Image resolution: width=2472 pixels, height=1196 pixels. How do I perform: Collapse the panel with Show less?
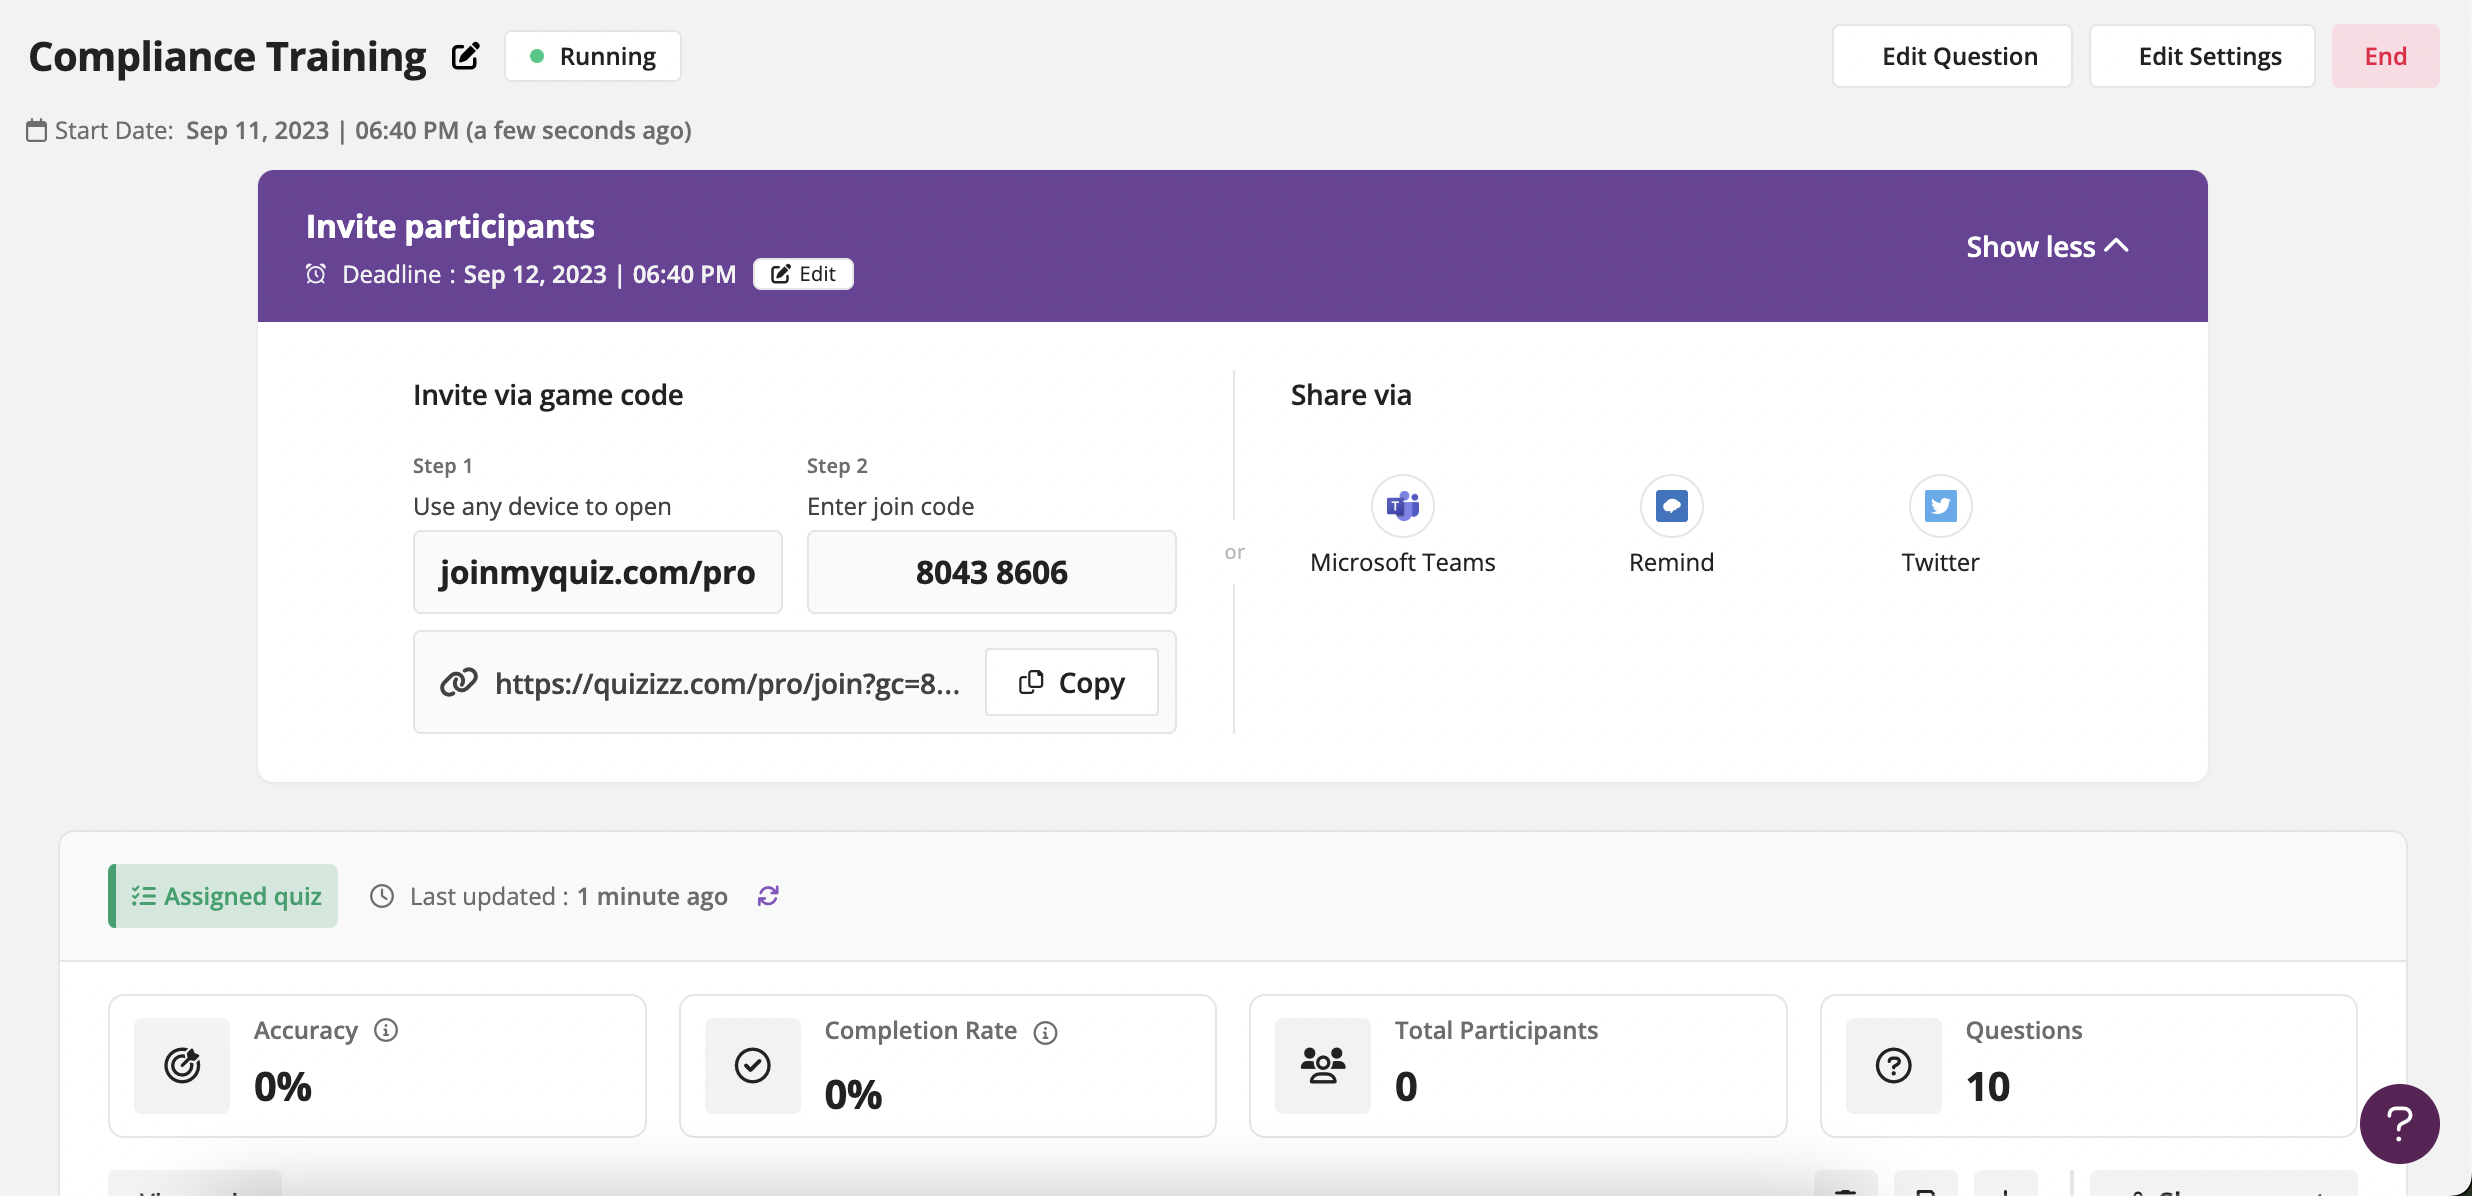[2046, 247]
